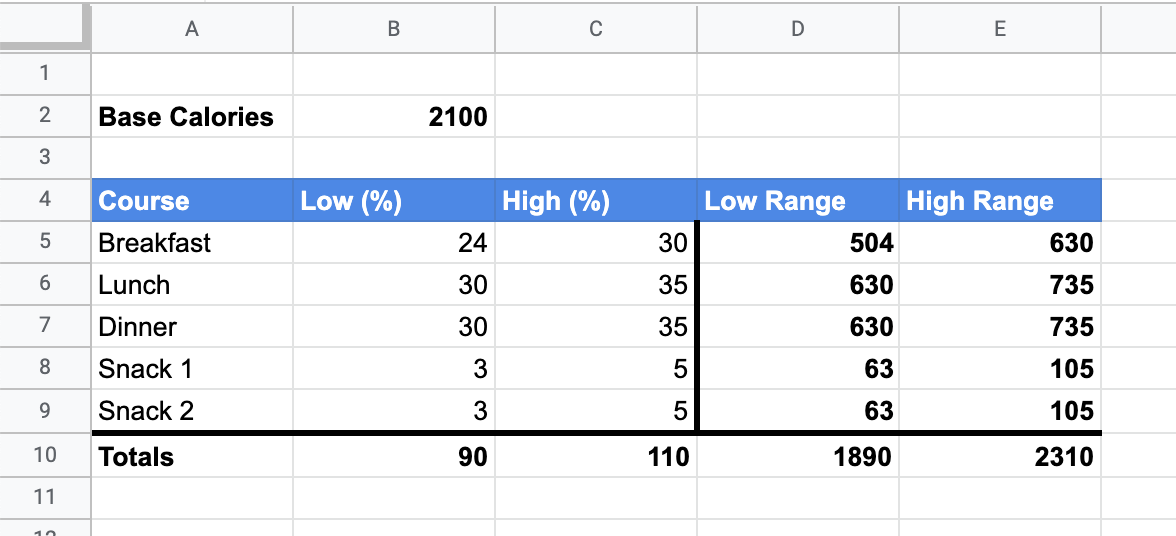Select the High Range header cell

pyautogui.click(x=999, y=201)
